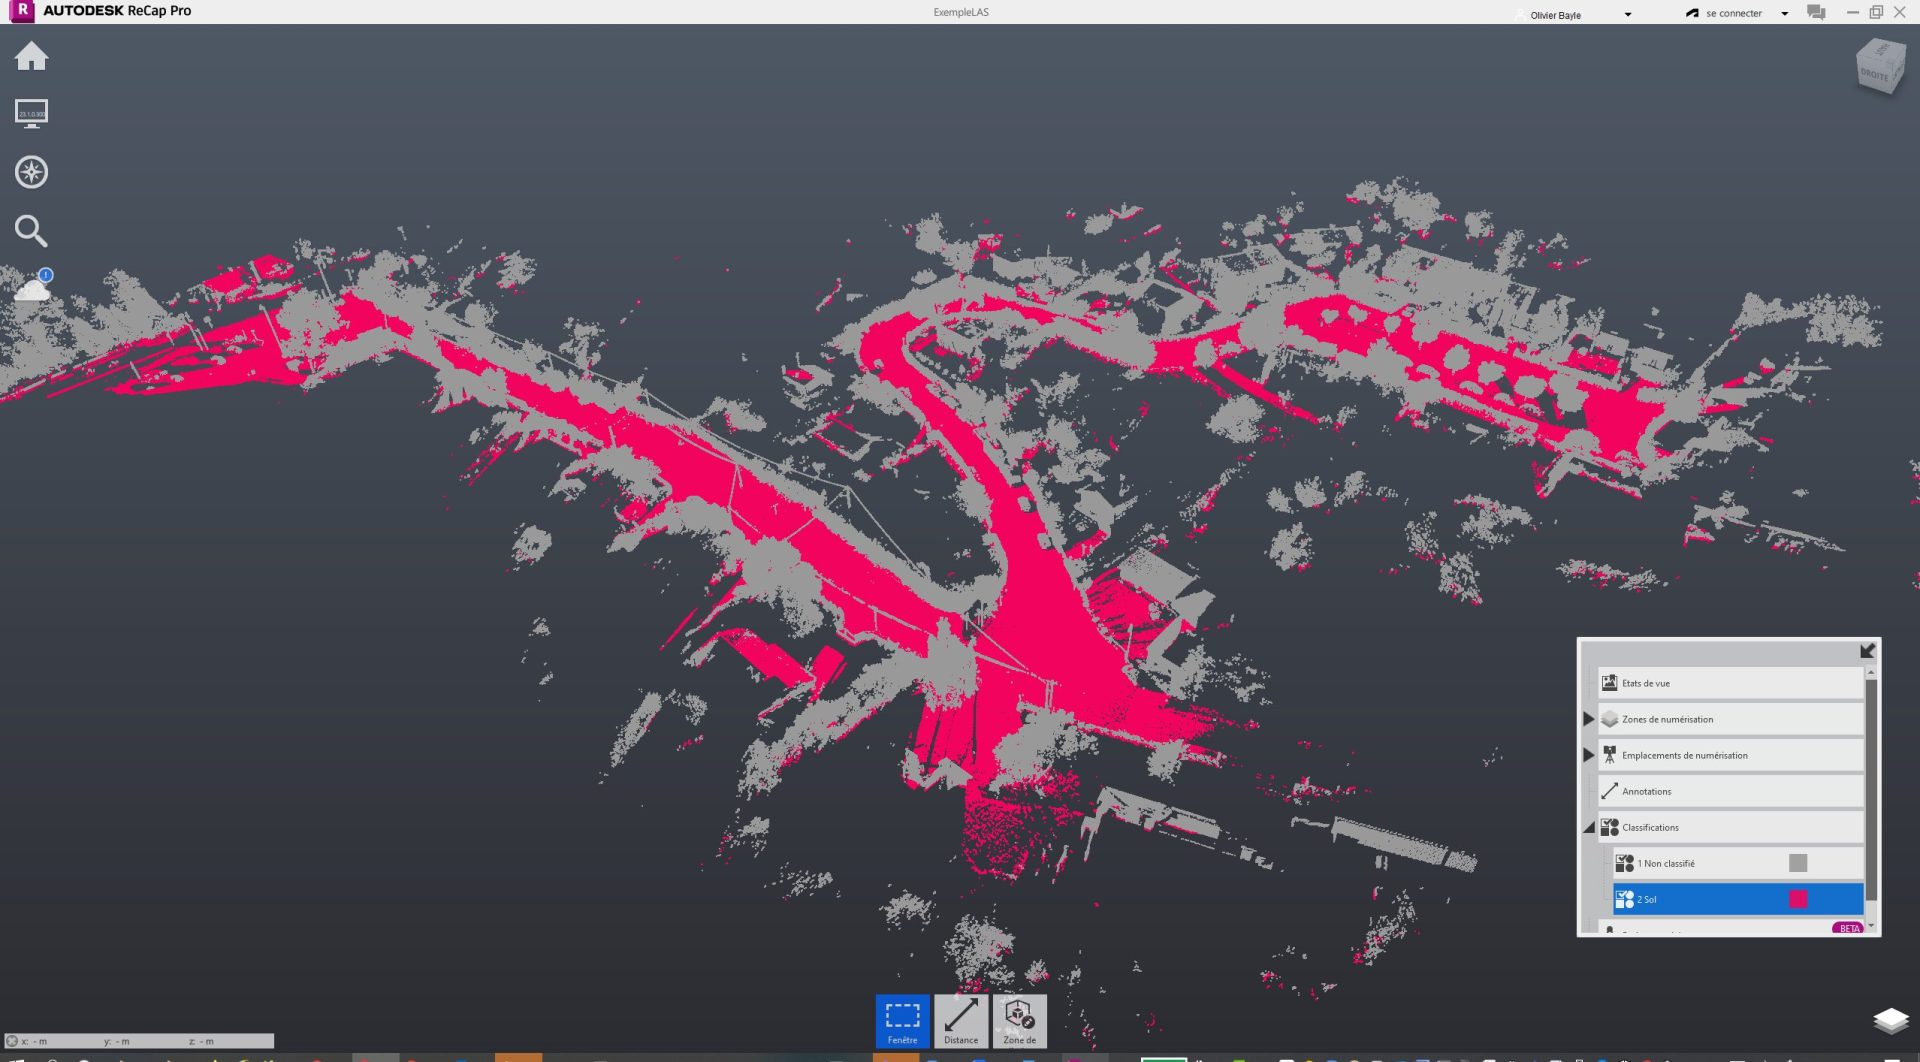Expand 'Emplacements de numérisation' section
The image size is (1920, 1062).
coord(1590,754)
